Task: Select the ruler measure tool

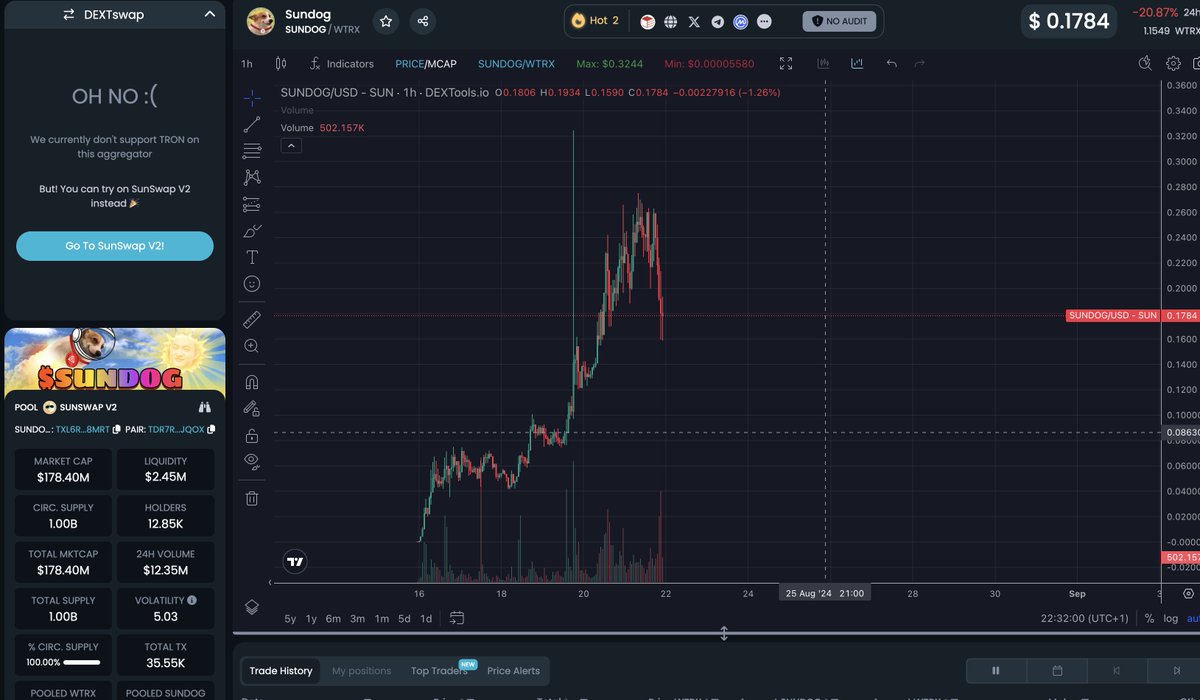Action: point(252,319)
